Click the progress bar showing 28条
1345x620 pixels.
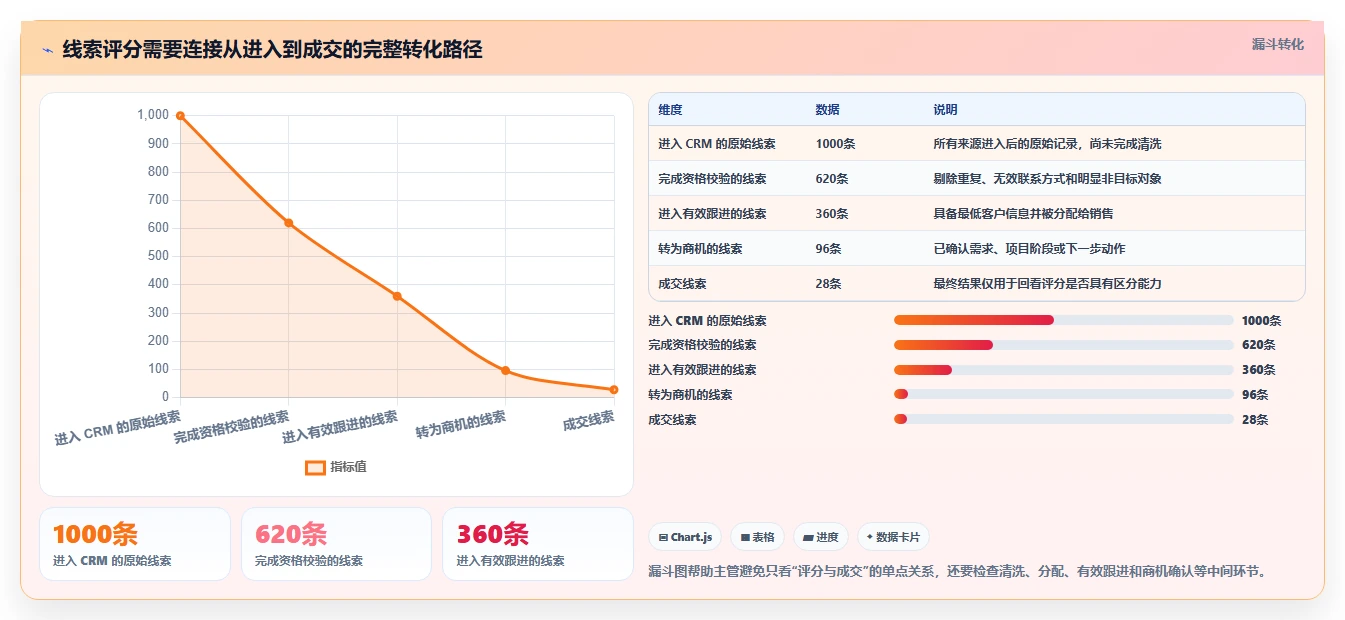(1063, 419)
